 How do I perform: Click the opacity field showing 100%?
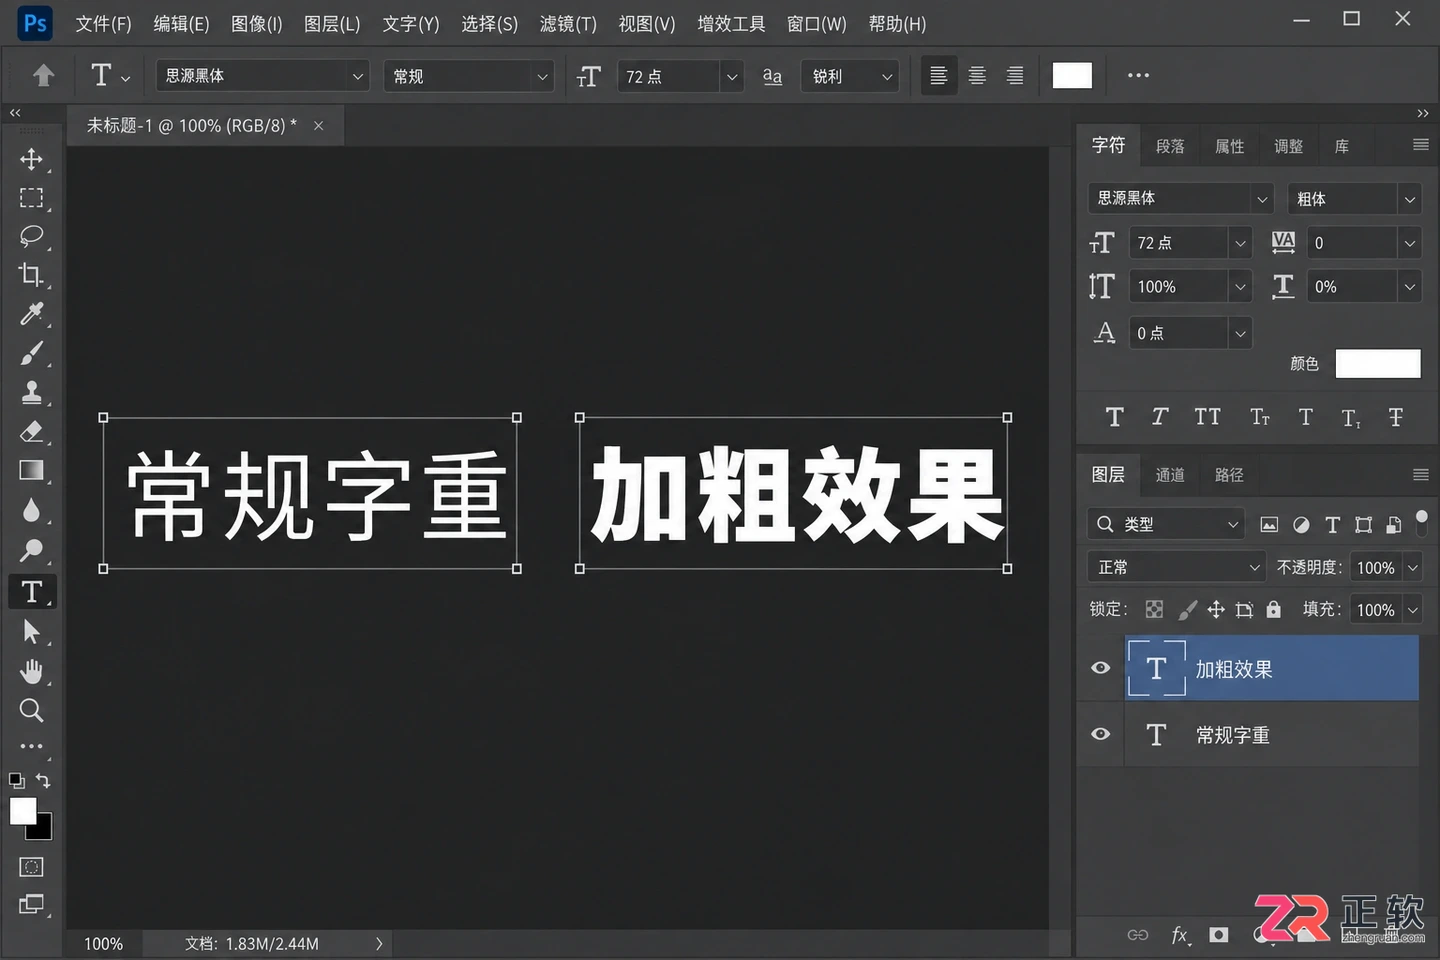1376,568
